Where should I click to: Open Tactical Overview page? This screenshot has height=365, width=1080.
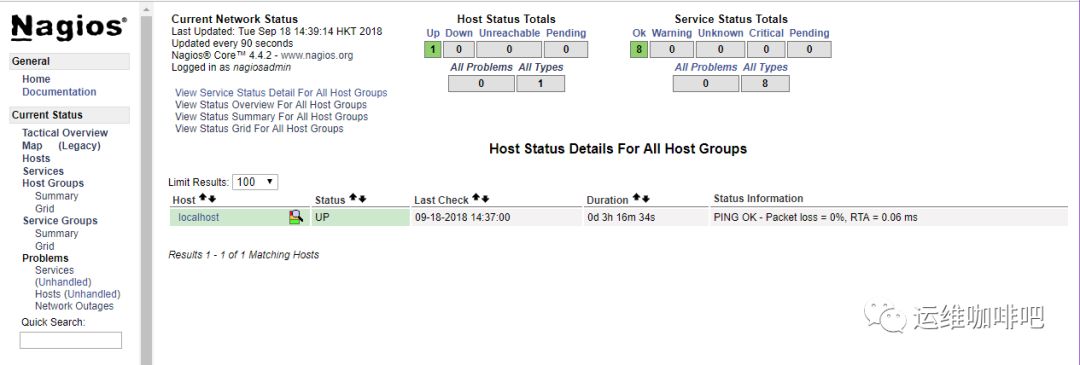click(65, 133)
